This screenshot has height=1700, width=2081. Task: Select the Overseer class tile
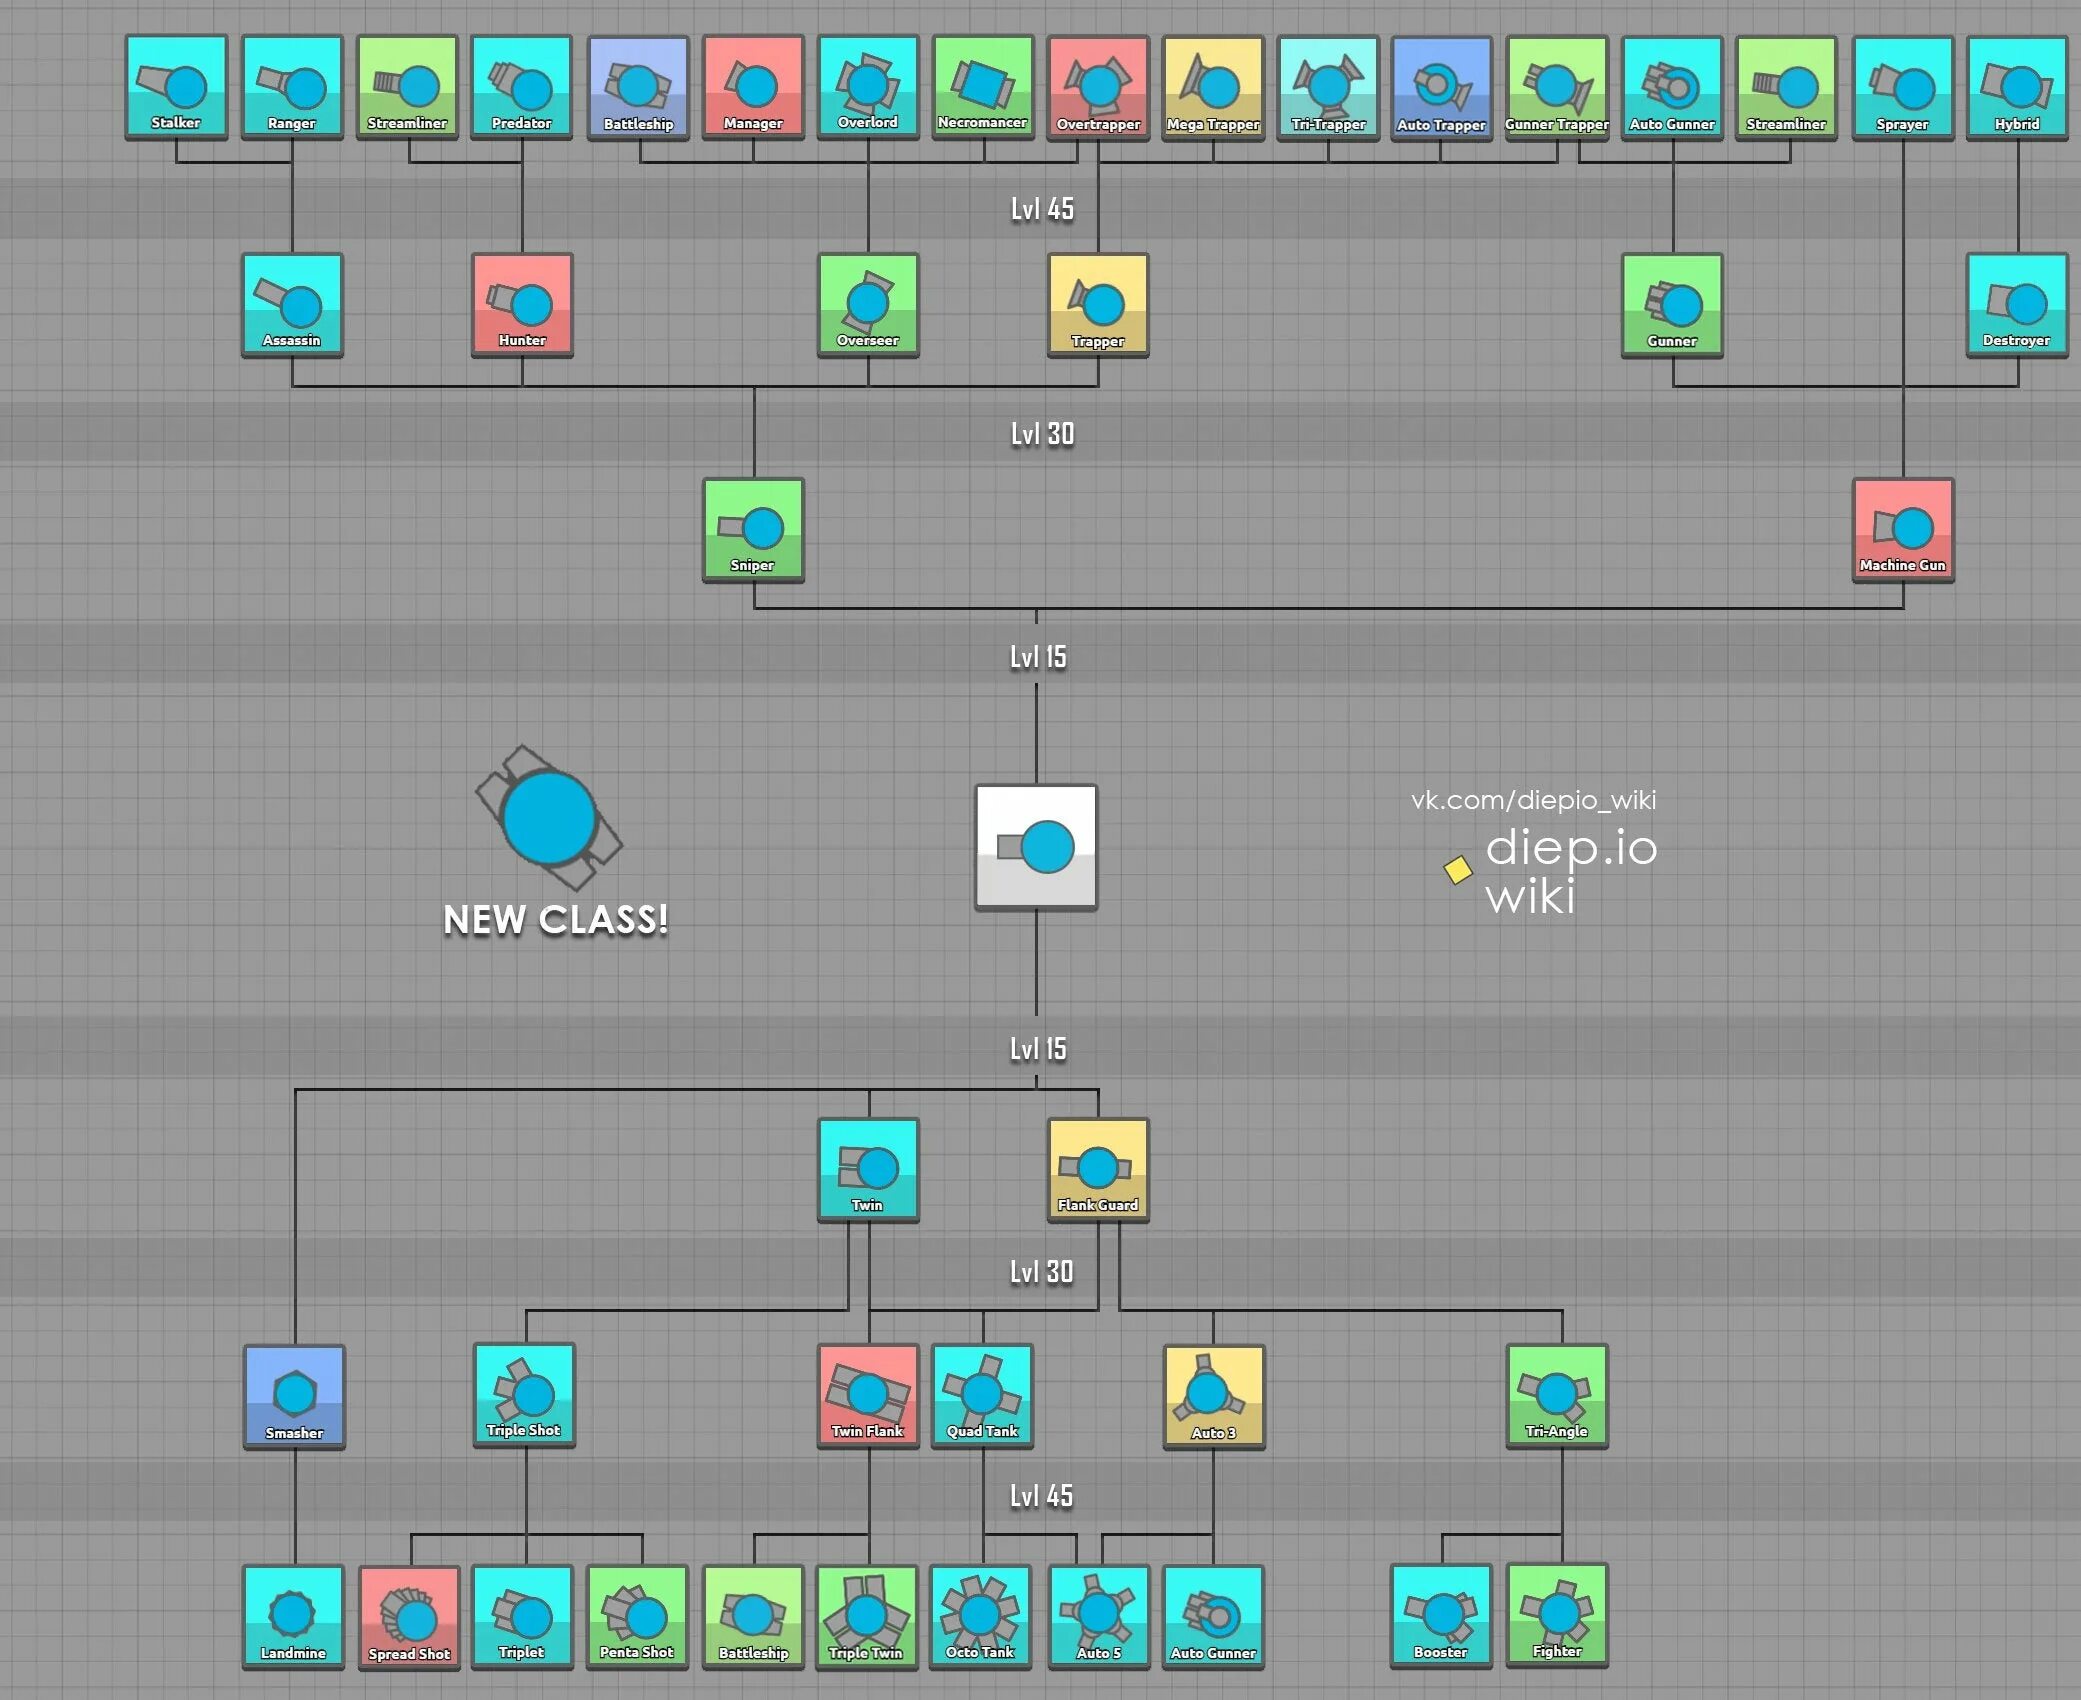click(868, 305)
